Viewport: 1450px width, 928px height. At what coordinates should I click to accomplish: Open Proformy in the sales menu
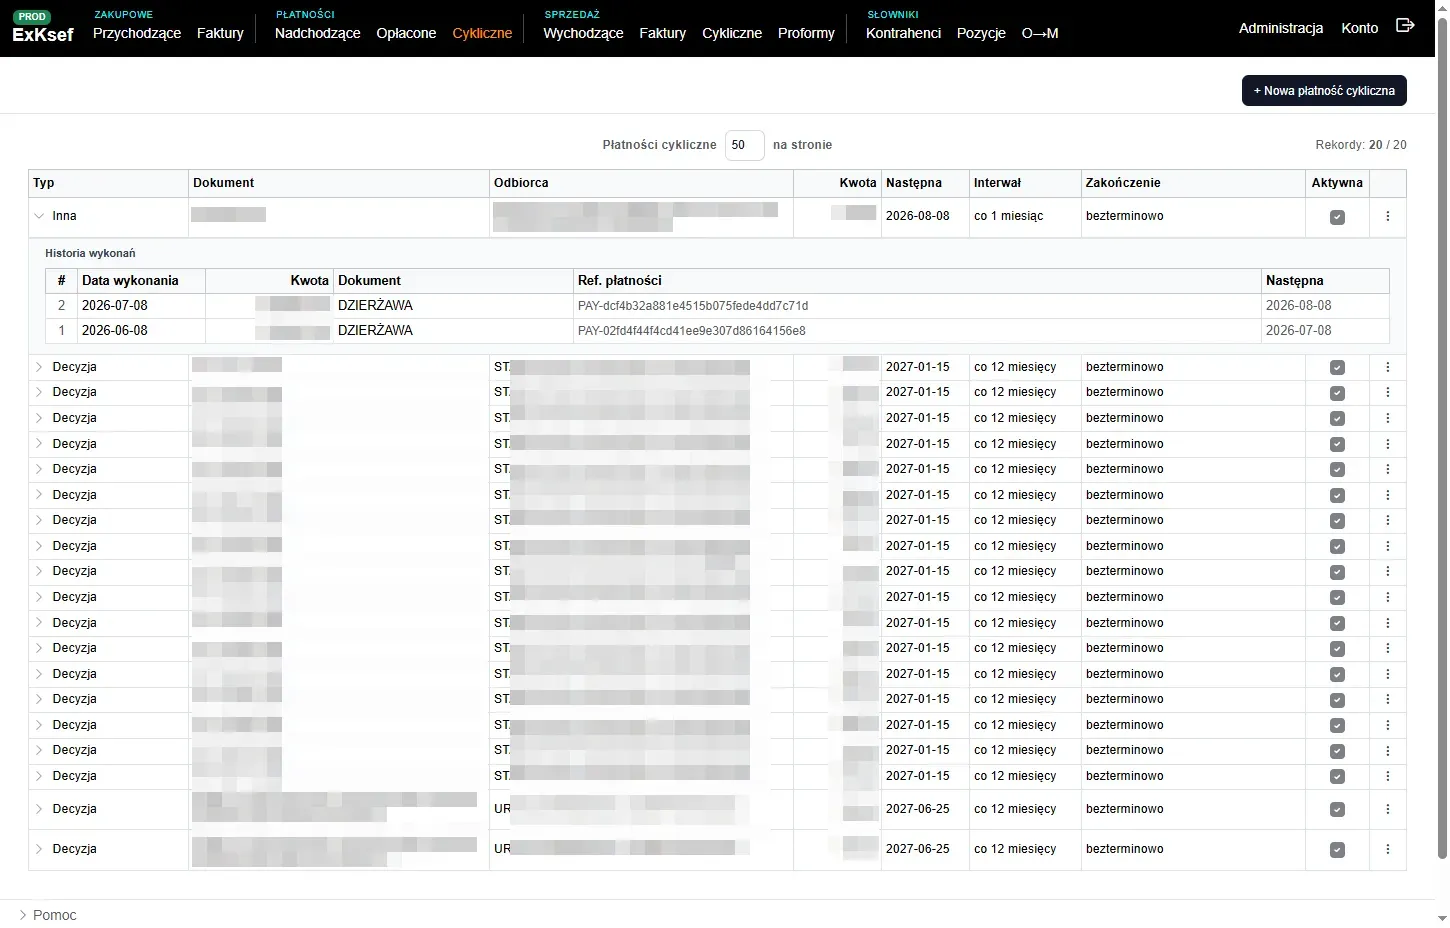coord(806,33)
